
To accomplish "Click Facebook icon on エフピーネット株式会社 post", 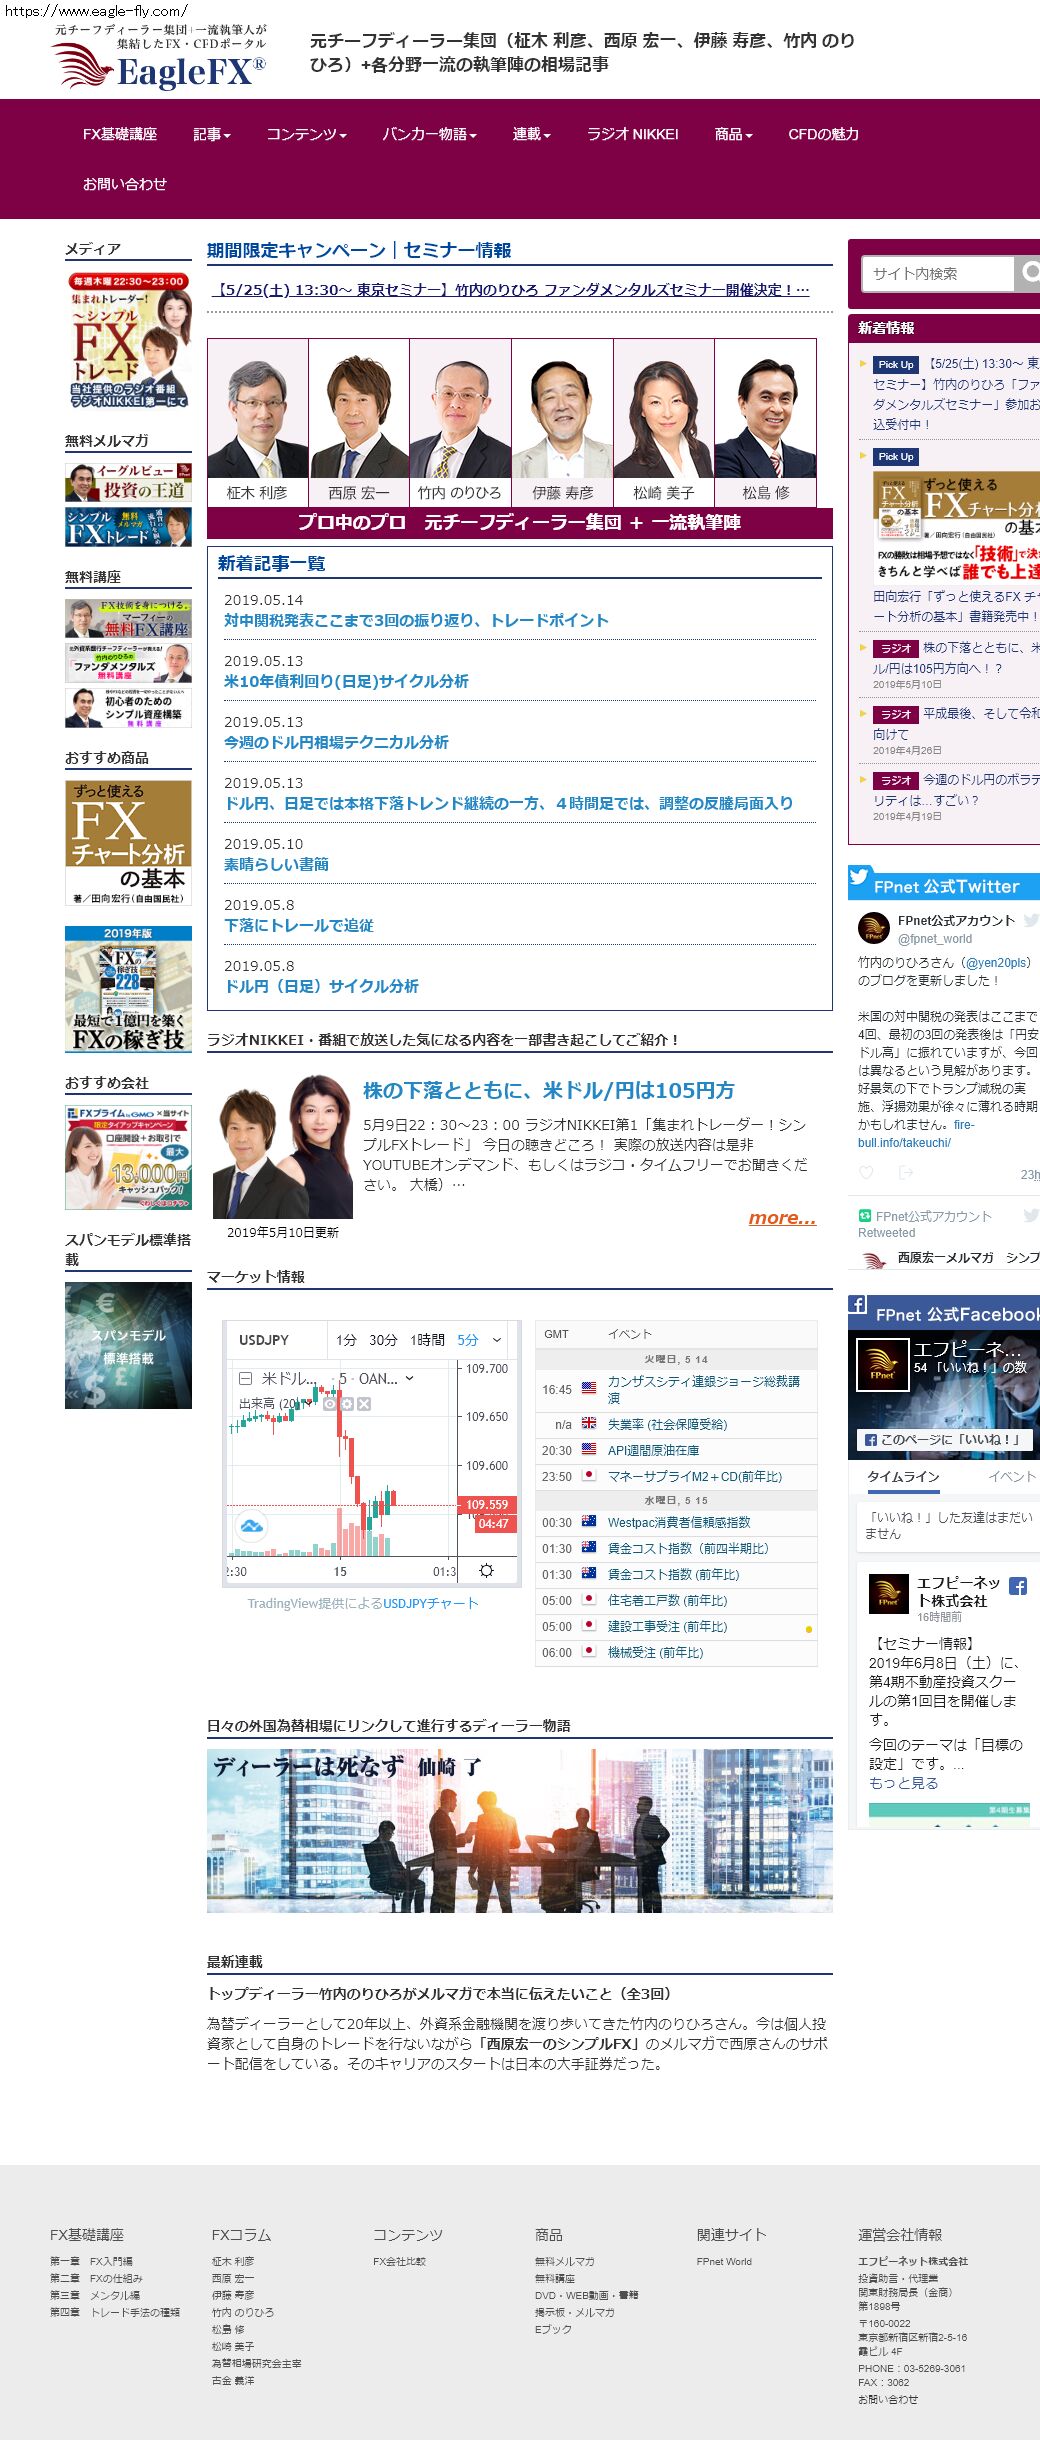I will [1018, 1586].
